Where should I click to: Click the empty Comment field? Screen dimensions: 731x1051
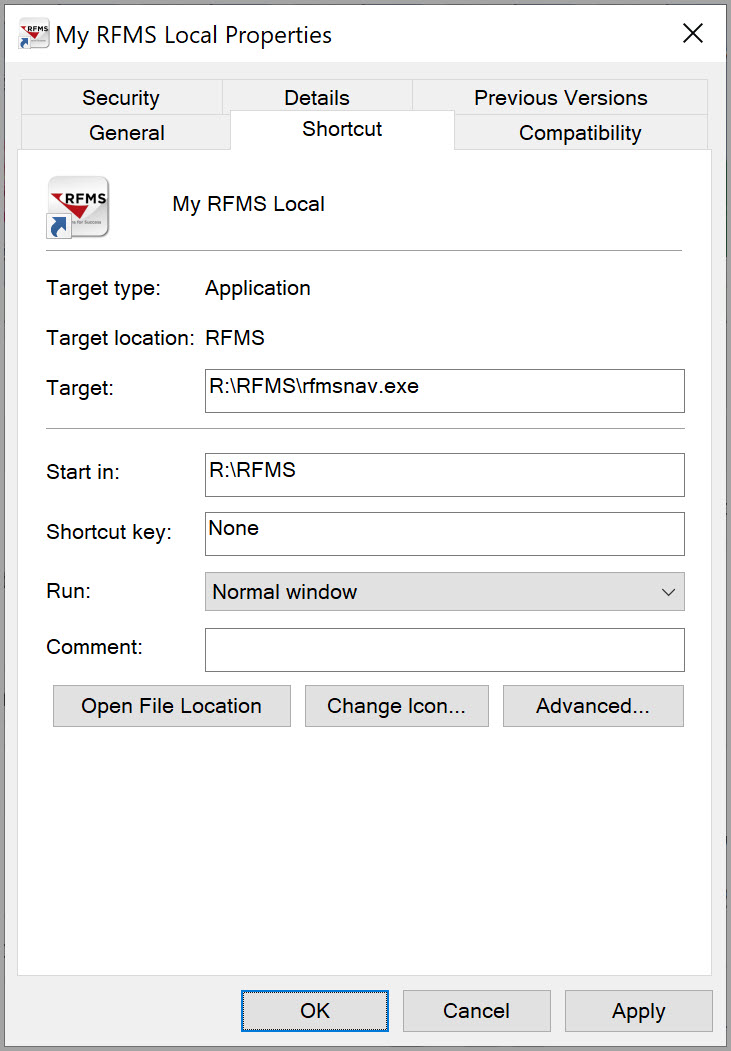click(x=445, y=650)
